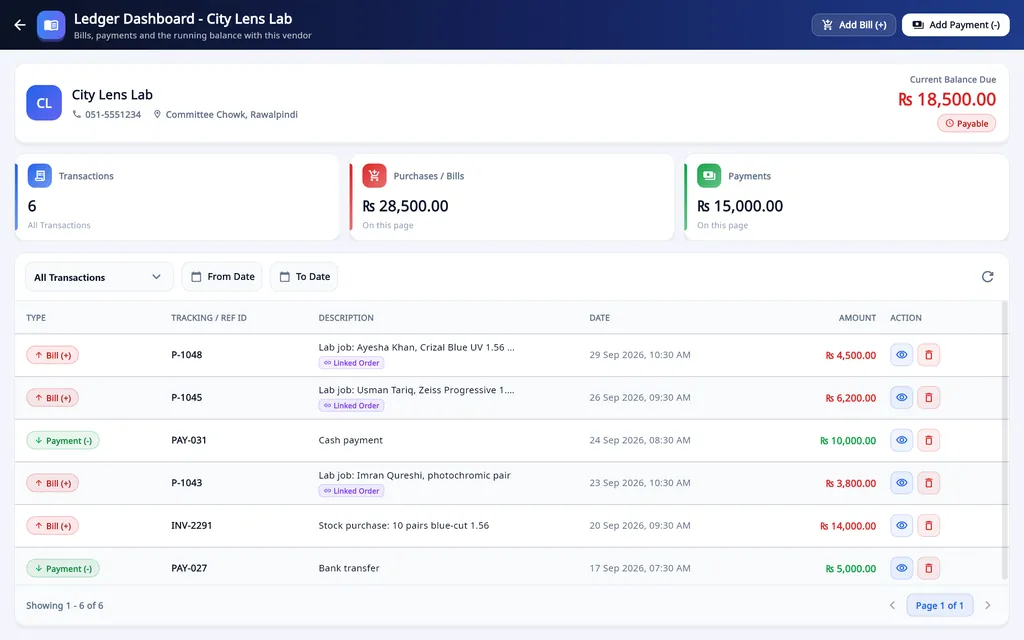Click the Payment (-) tag on PAY-031 row
Image resolution: width=1024 pixels, height=640 pixels.
click(x=63, y=441)
